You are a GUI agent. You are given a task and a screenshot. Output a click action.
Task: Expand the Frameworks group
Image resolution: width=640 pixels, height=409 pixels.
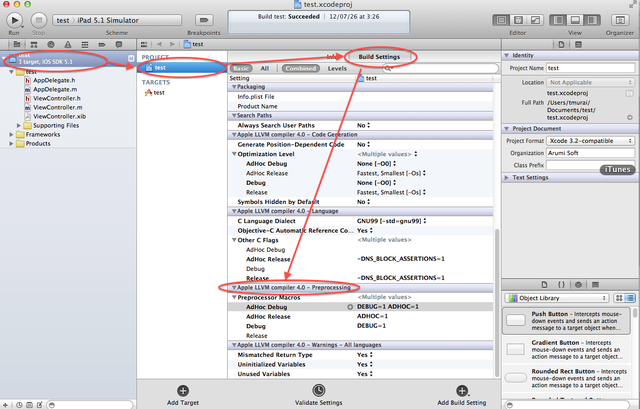click(11, 134)
